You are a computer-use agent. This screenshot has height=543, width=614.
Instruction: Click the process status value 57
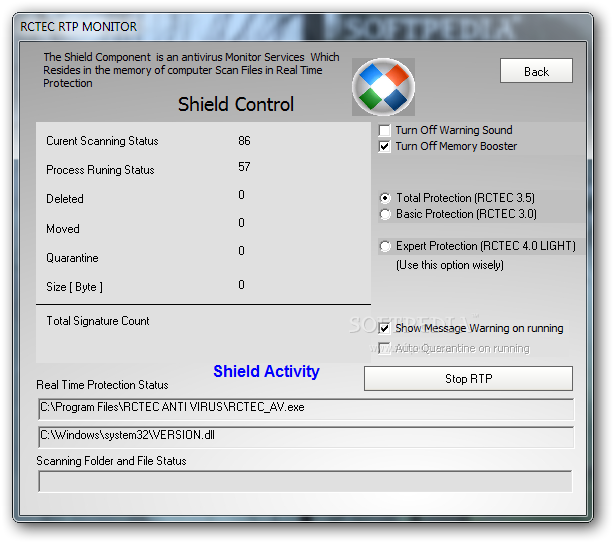click(x=244, y=167)
